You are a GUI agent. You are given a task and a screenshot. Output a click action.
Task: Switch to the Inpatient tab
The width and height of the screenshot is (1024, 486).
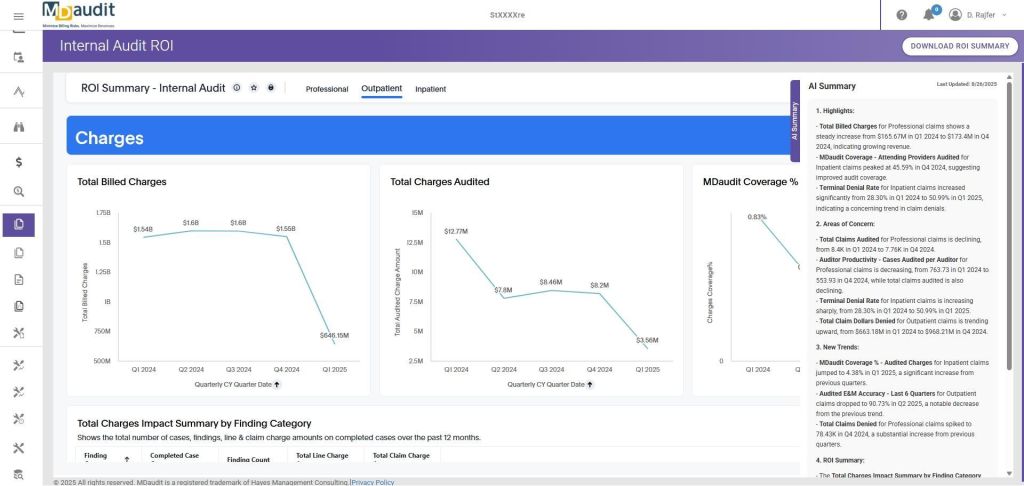[430, 89]
